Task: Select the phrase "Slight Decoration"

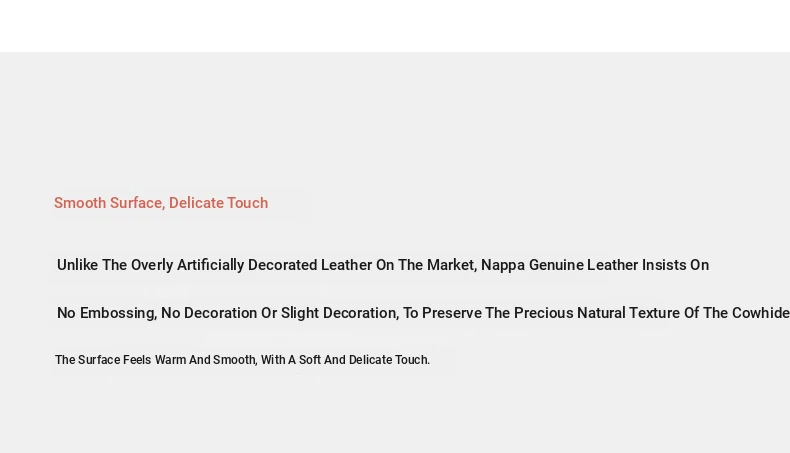Action: click(x=339, y=313)
